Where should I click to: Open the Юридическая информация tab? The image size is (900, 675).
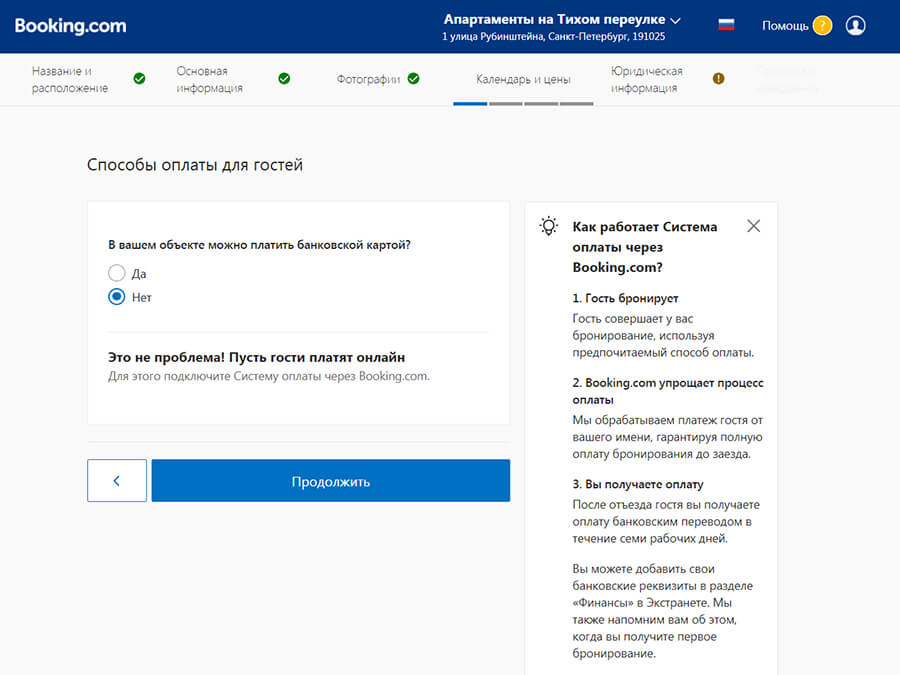[x=647, y=79]
